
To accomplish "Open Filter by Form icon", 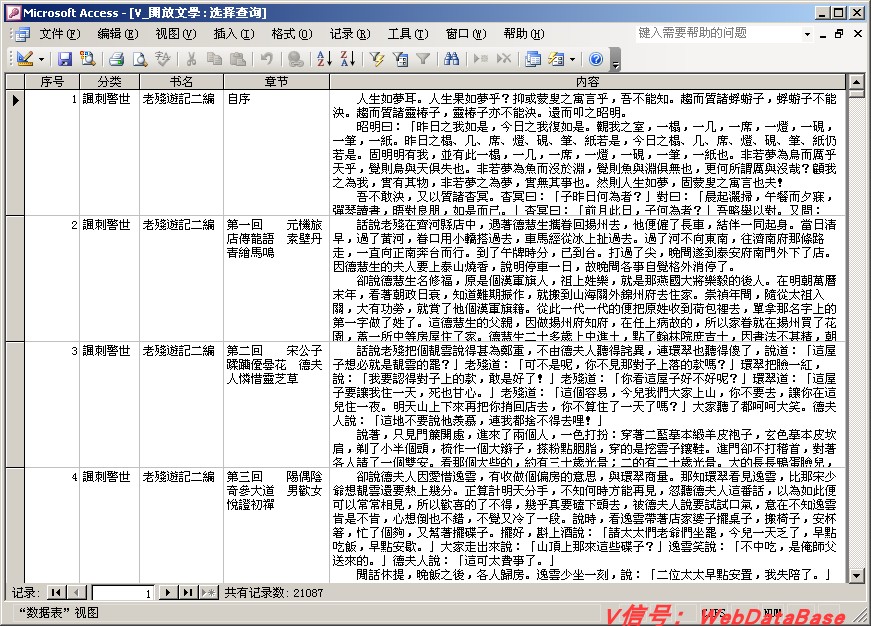I will 400,58.
